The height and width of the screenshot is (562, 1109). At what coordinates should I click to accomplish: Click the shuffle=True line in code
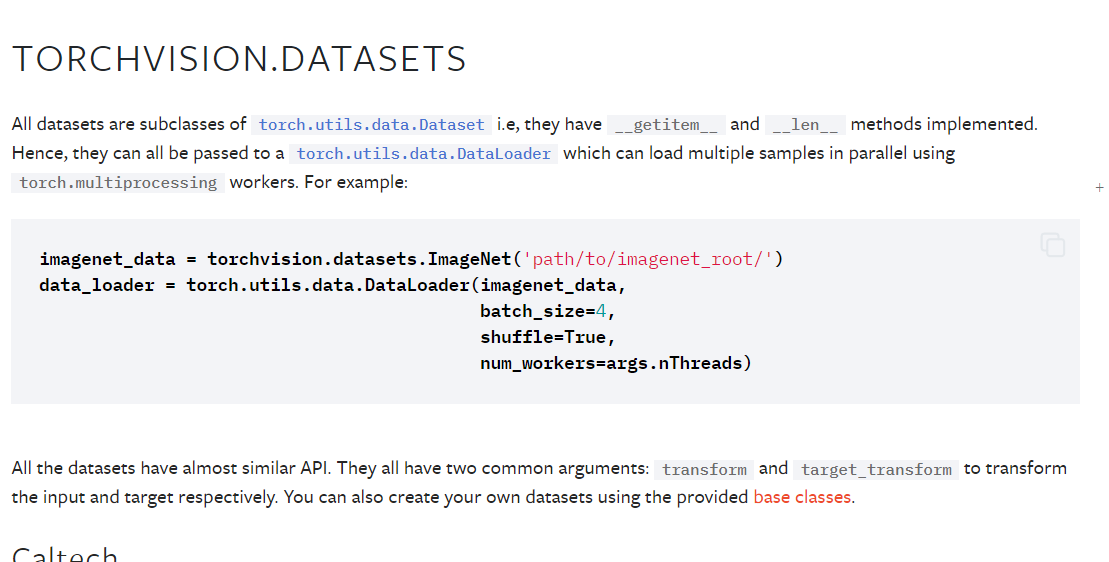547,337
